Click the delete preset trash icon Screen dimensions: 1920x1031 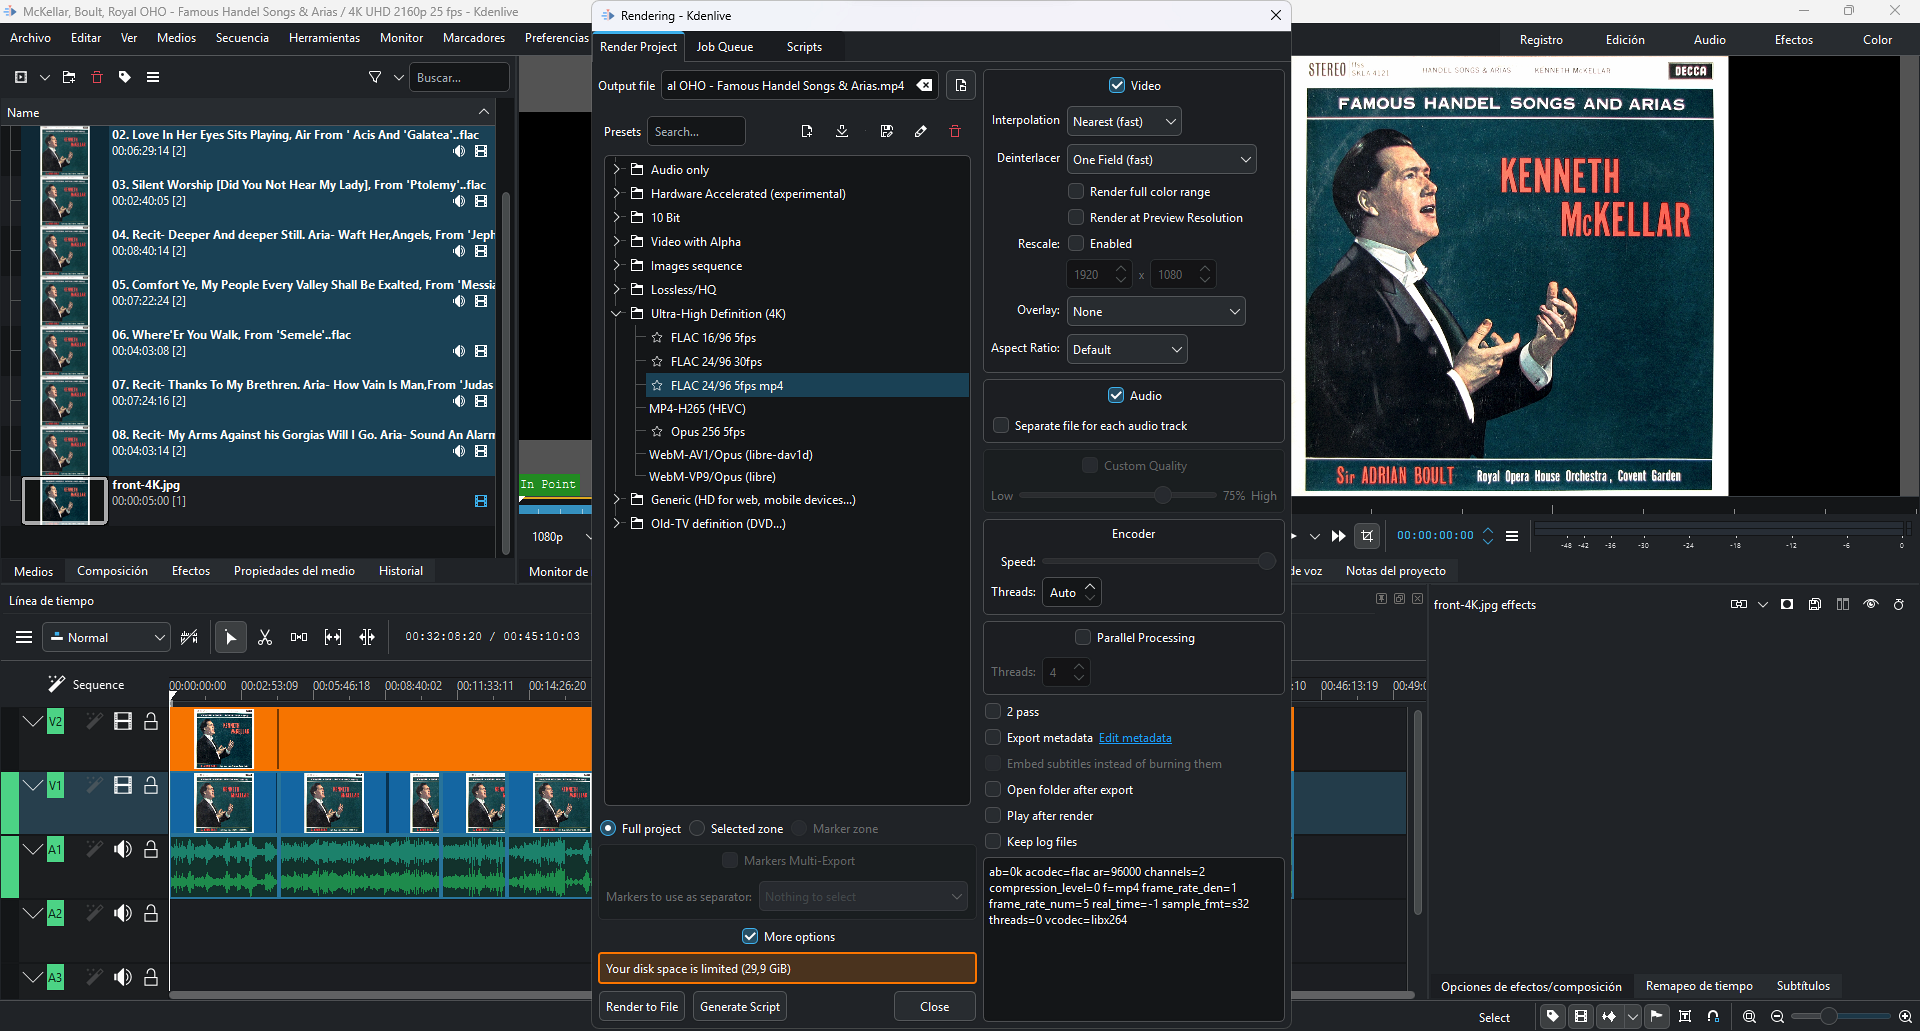pos(955,132)
